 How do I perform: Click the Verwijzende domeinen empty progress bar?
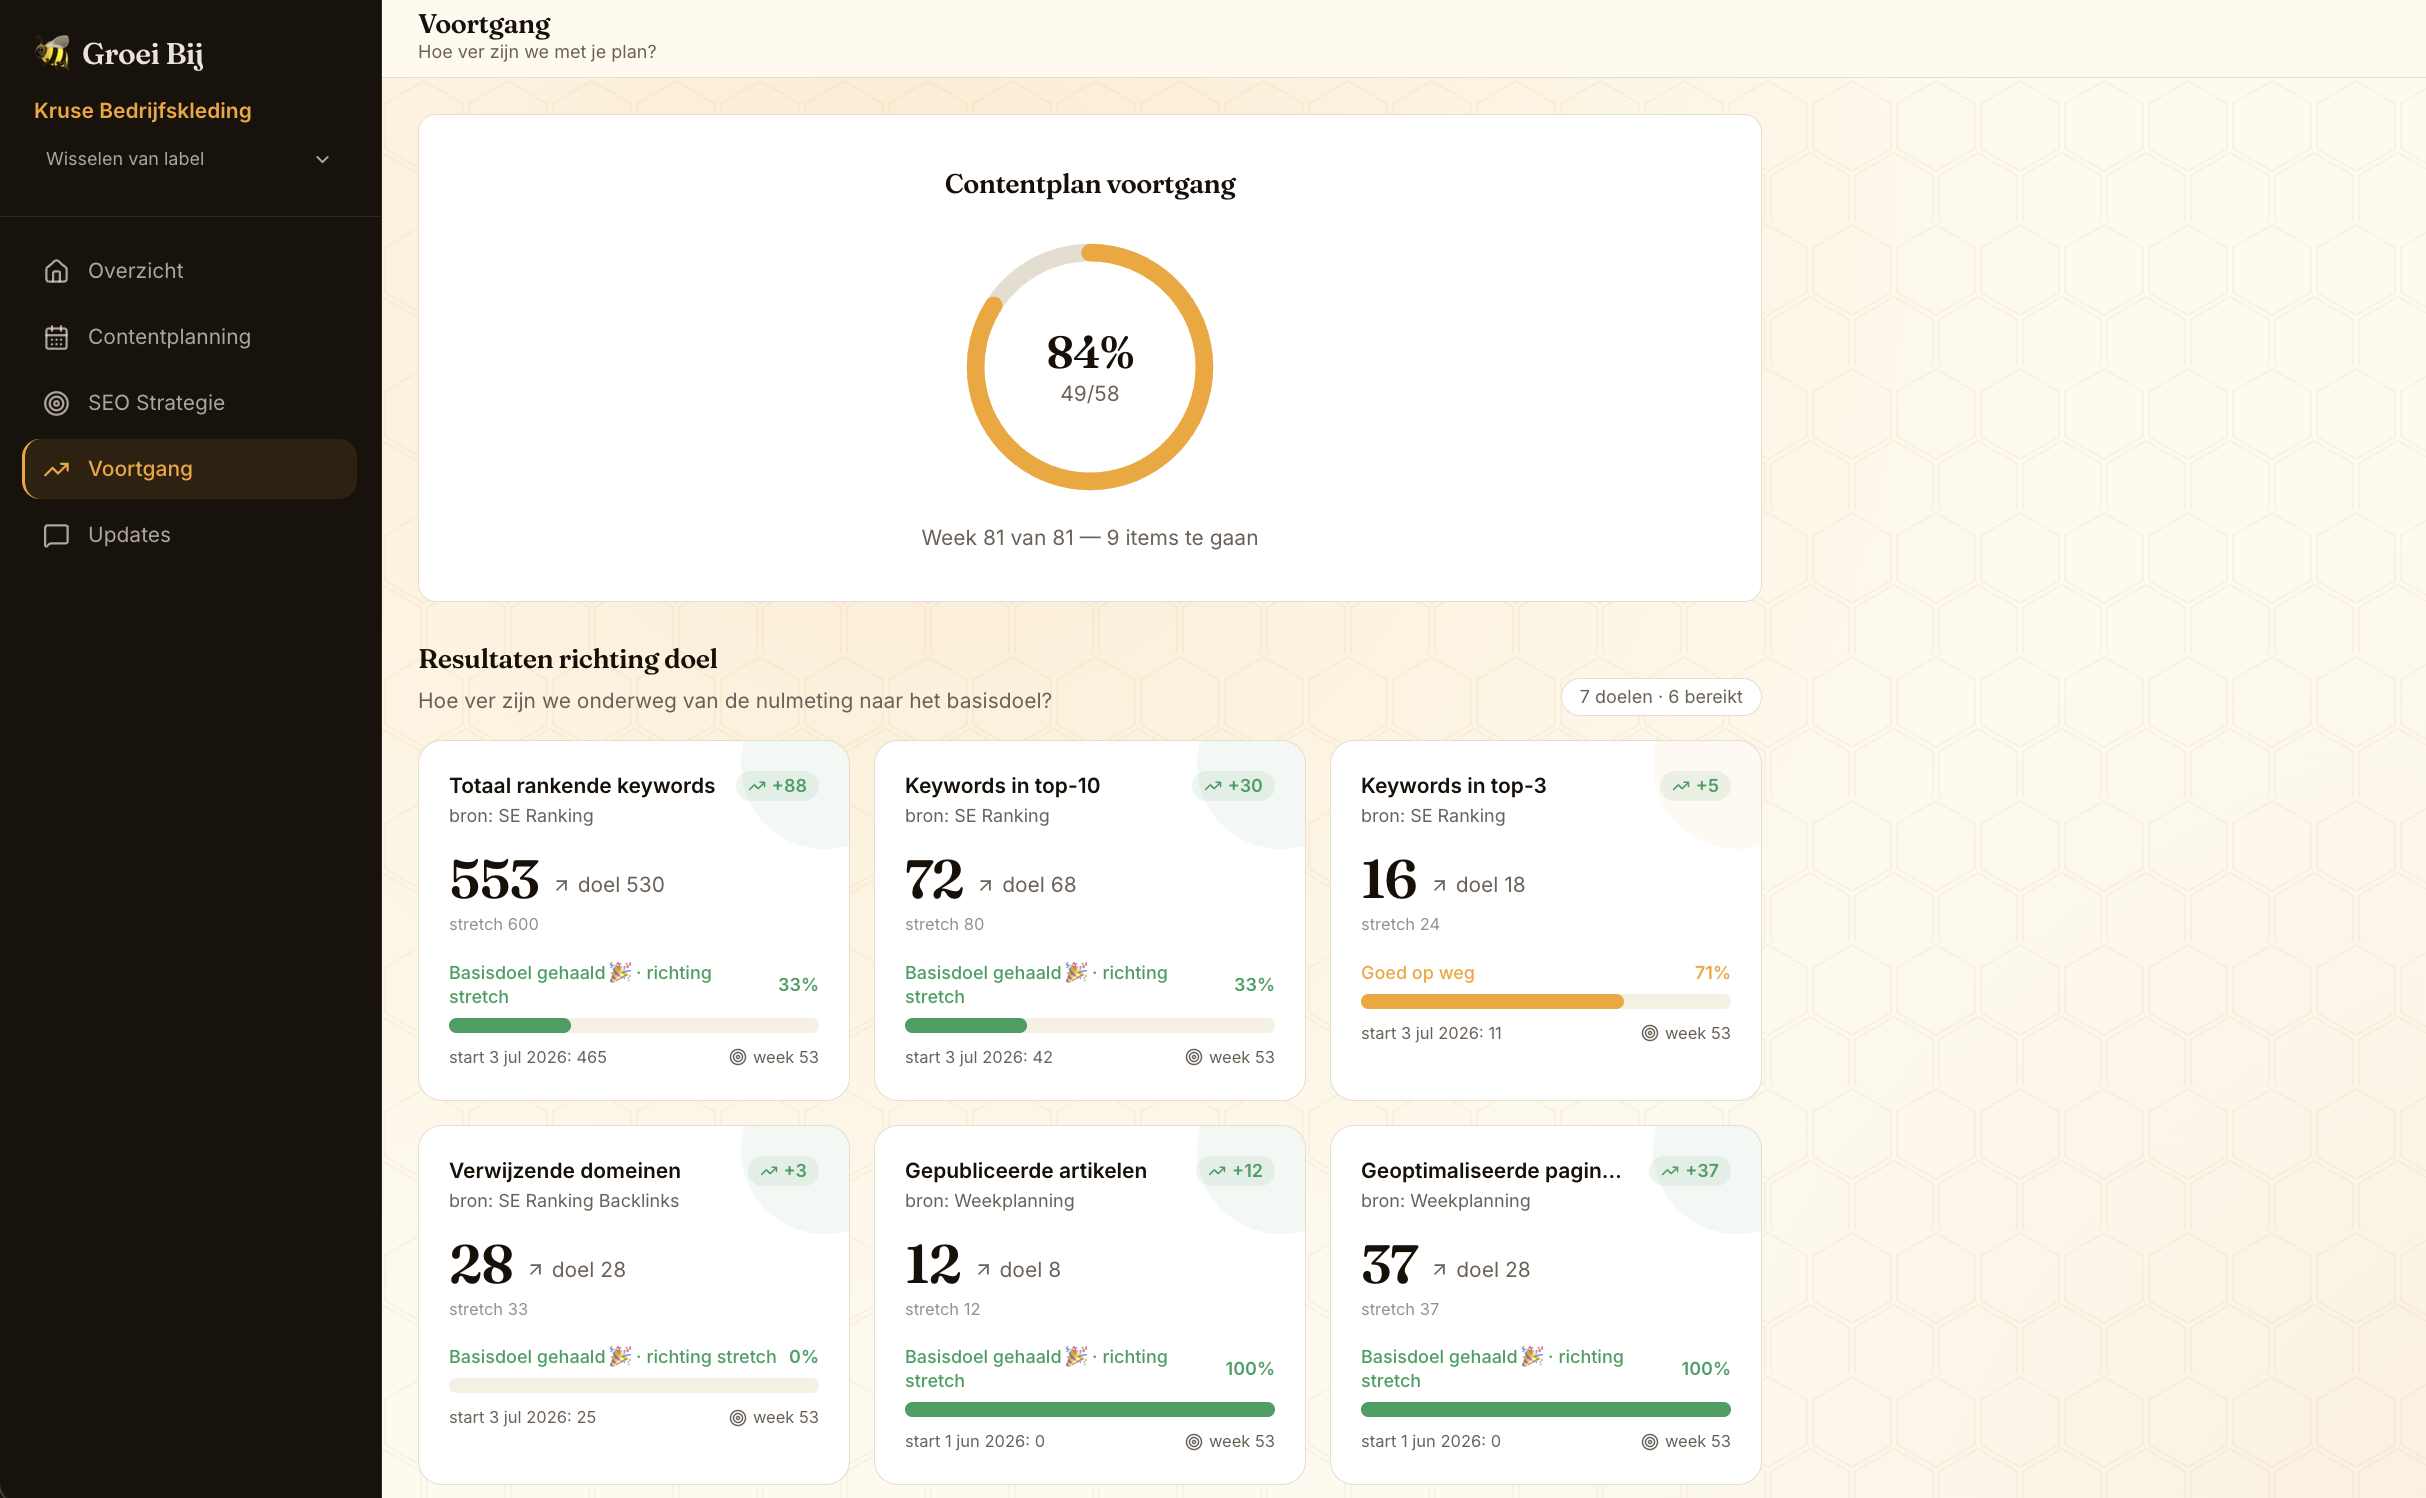point(634,1385)
